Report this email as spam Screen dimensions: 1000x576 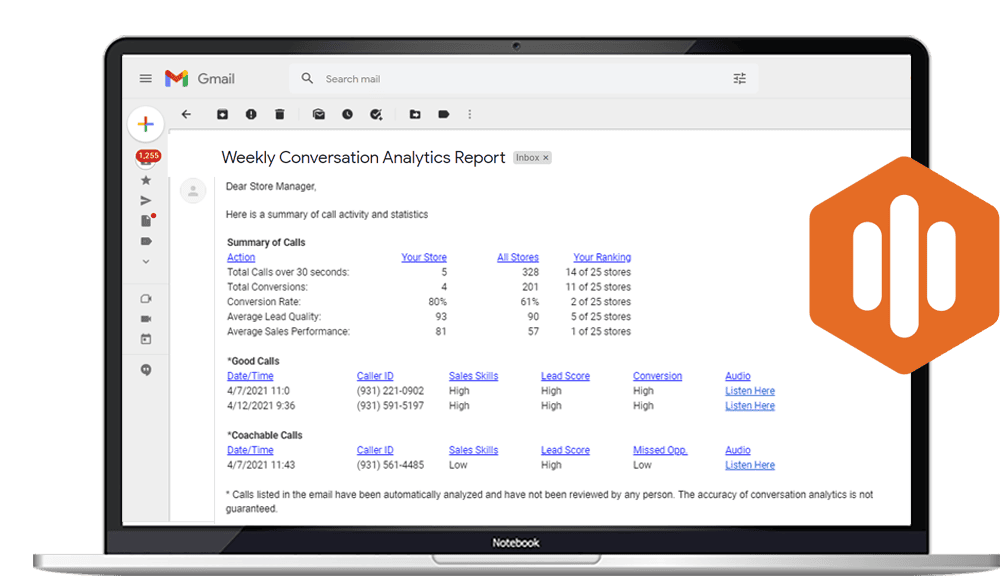[x=251, y=114]
